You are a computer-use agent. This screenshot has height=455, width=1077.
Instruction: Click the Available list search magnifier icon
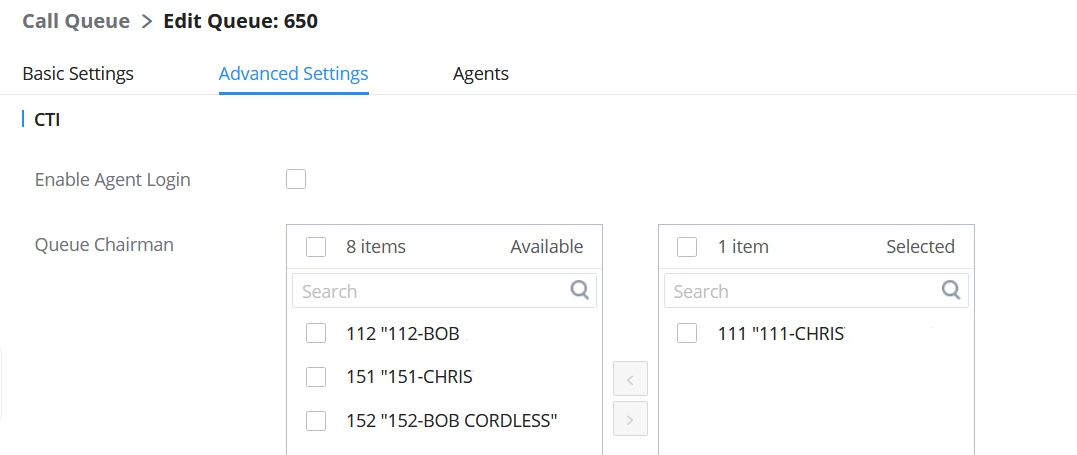(x=580, y=290)
